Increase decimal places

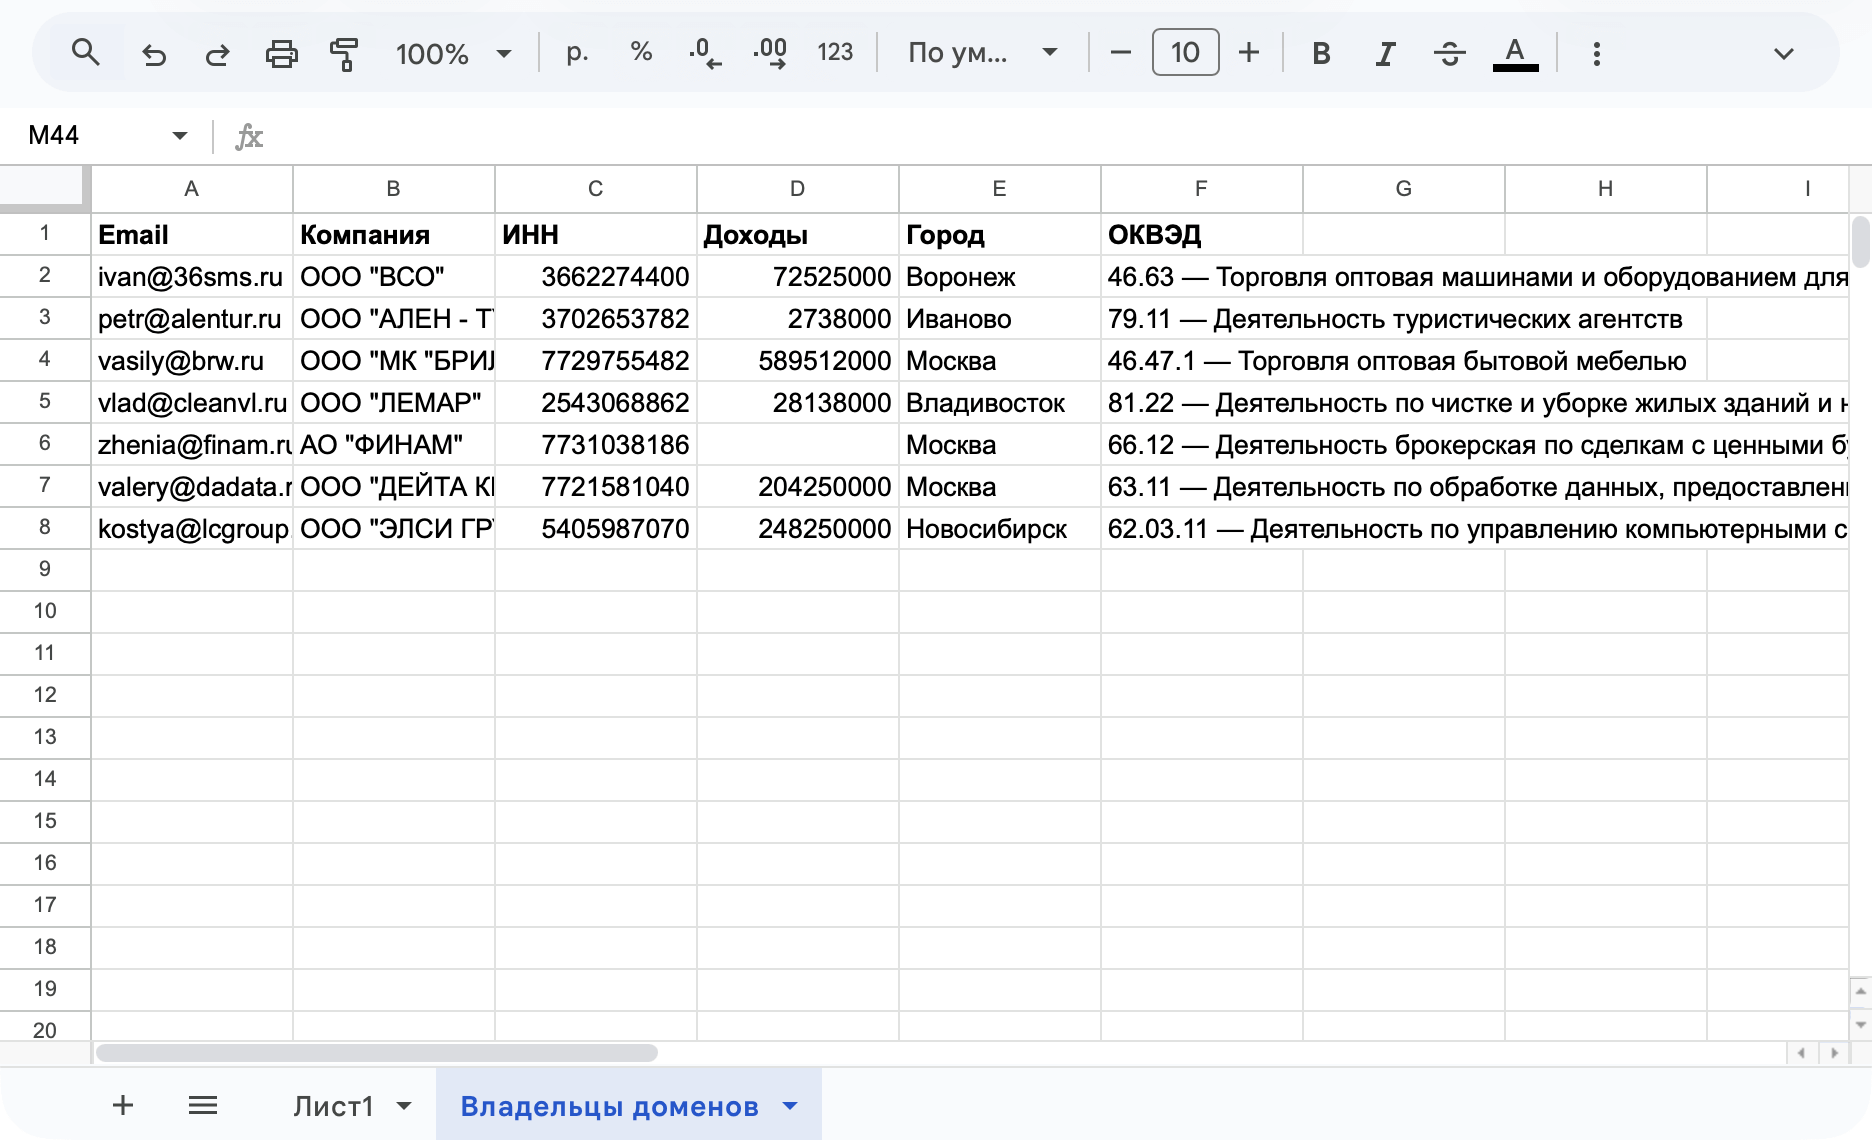click(x=770, y=53)
